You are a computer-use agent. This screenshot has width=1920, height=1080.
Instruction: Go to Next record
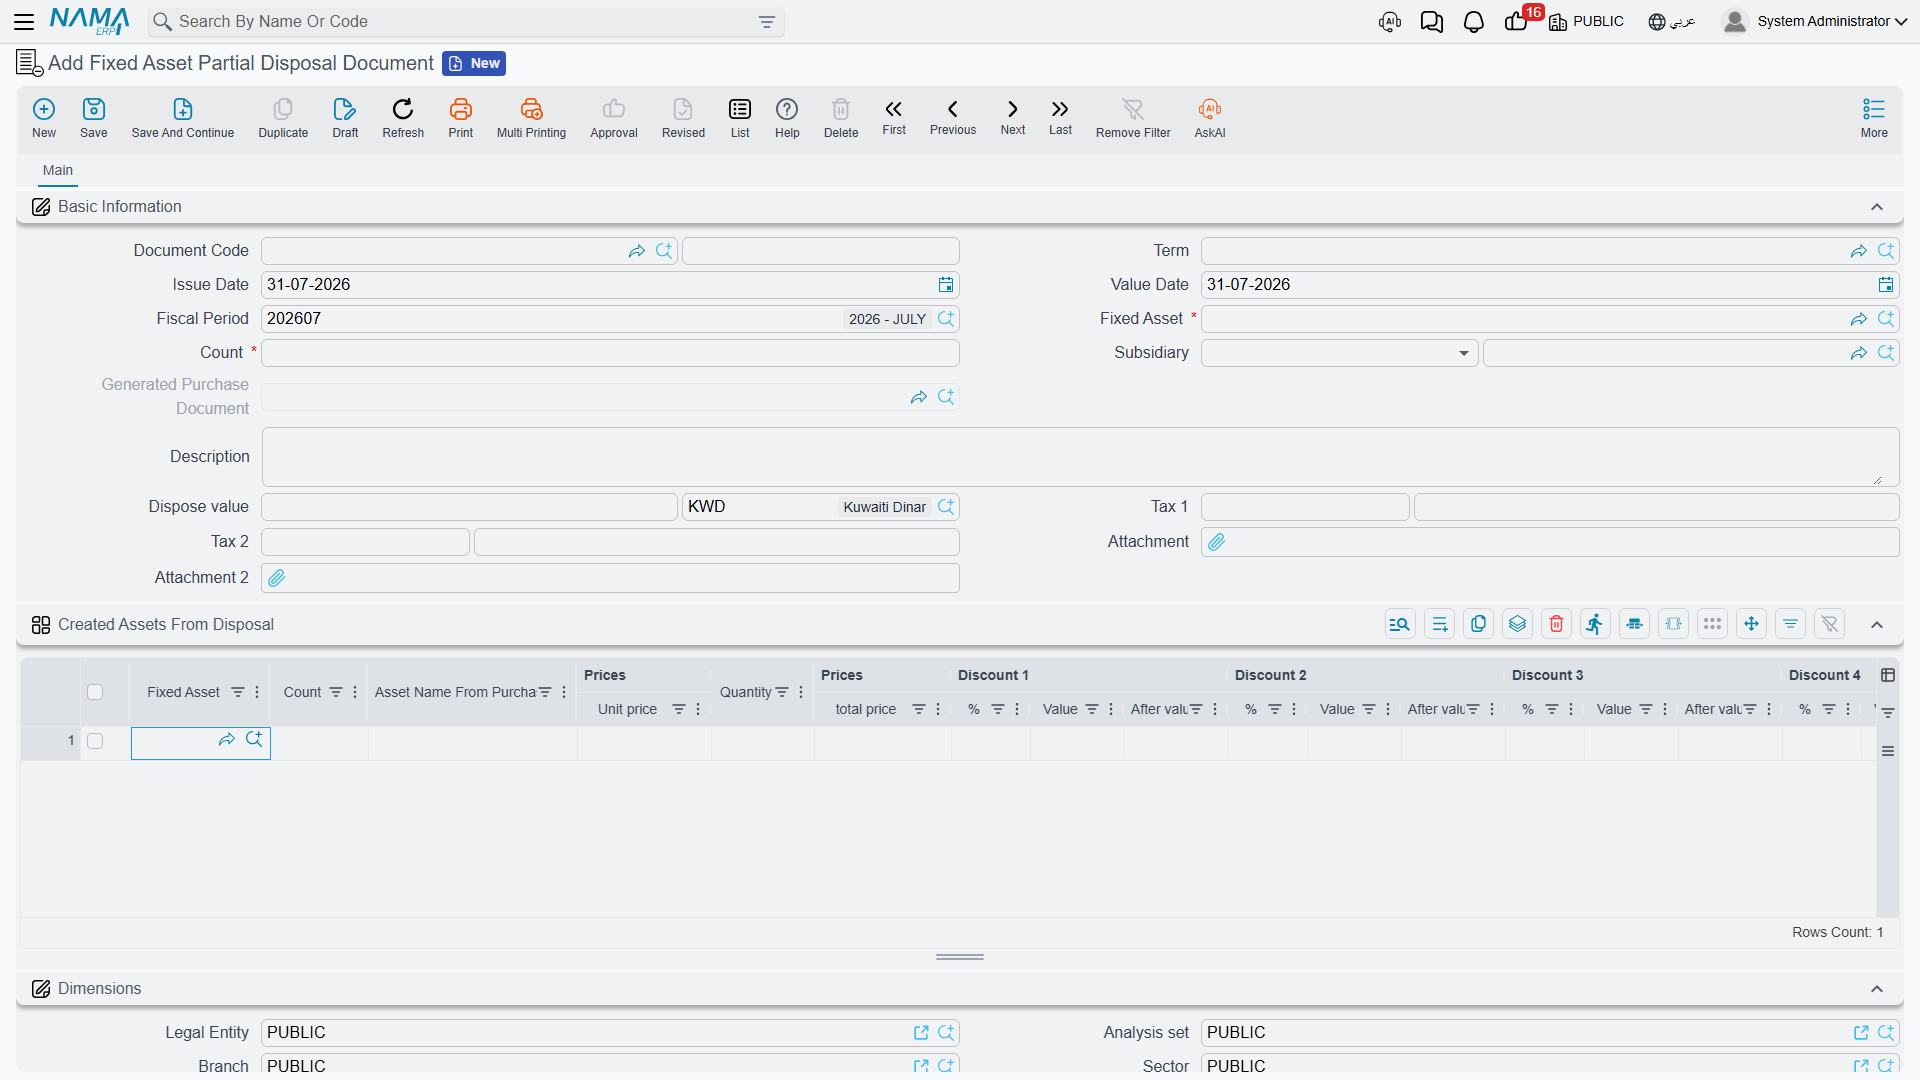tap(1013, 117)
